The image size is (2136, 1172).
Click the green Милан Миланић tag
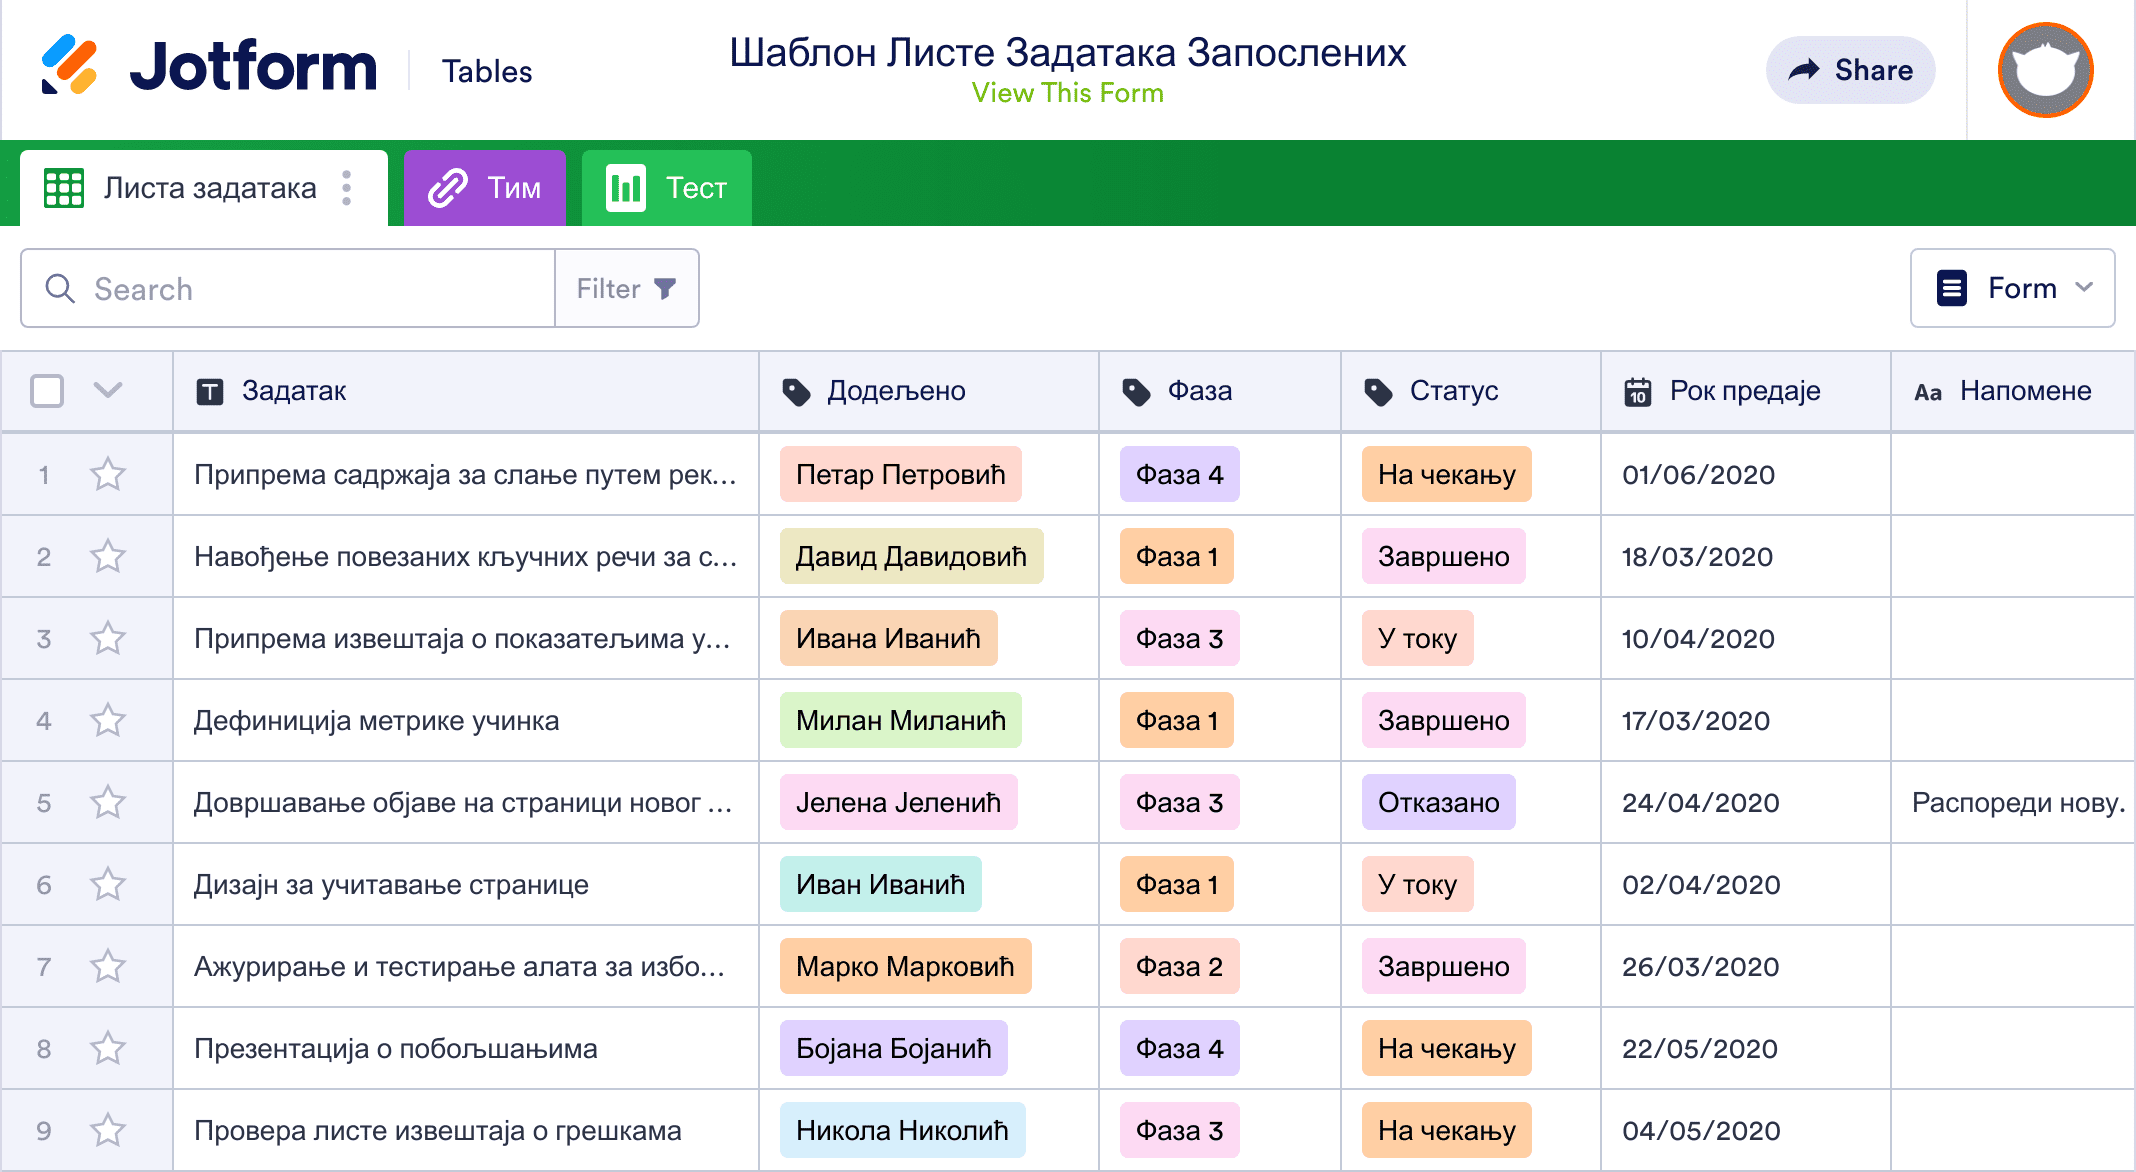(x=901, y=720)
